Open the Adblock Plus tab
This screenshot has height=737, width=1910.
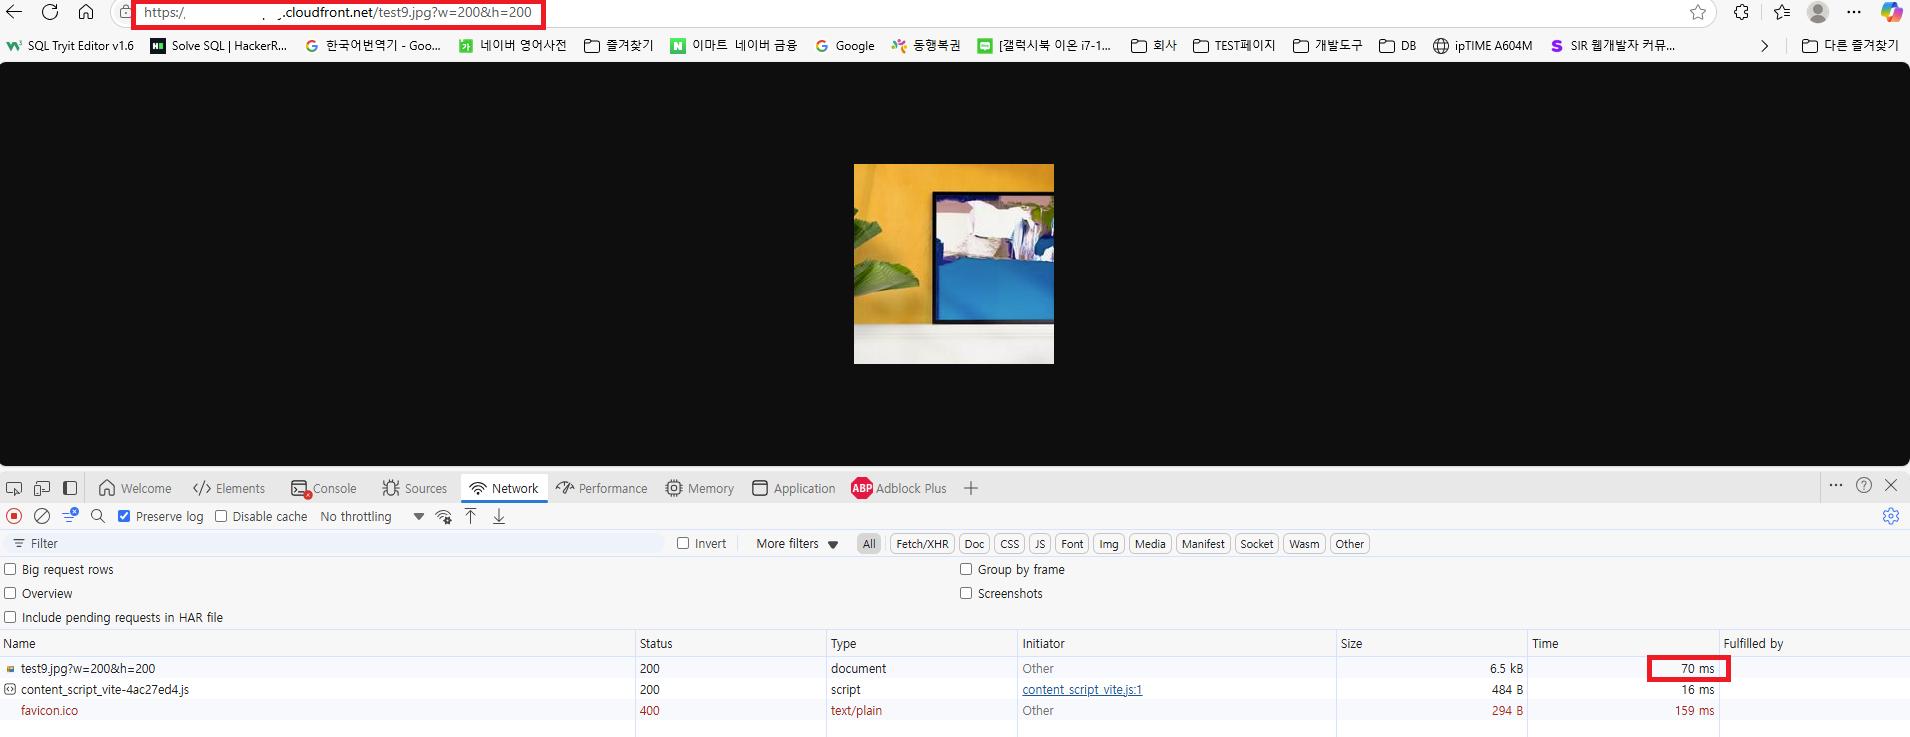[898, 488]
